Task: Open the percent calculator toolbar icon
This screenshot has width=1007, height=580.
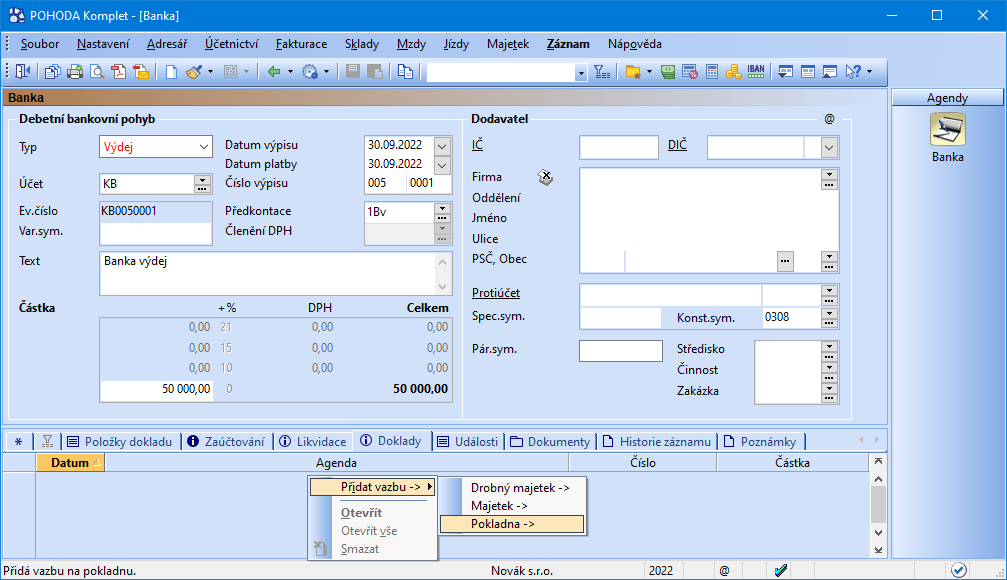Action: tap(690, 72)
